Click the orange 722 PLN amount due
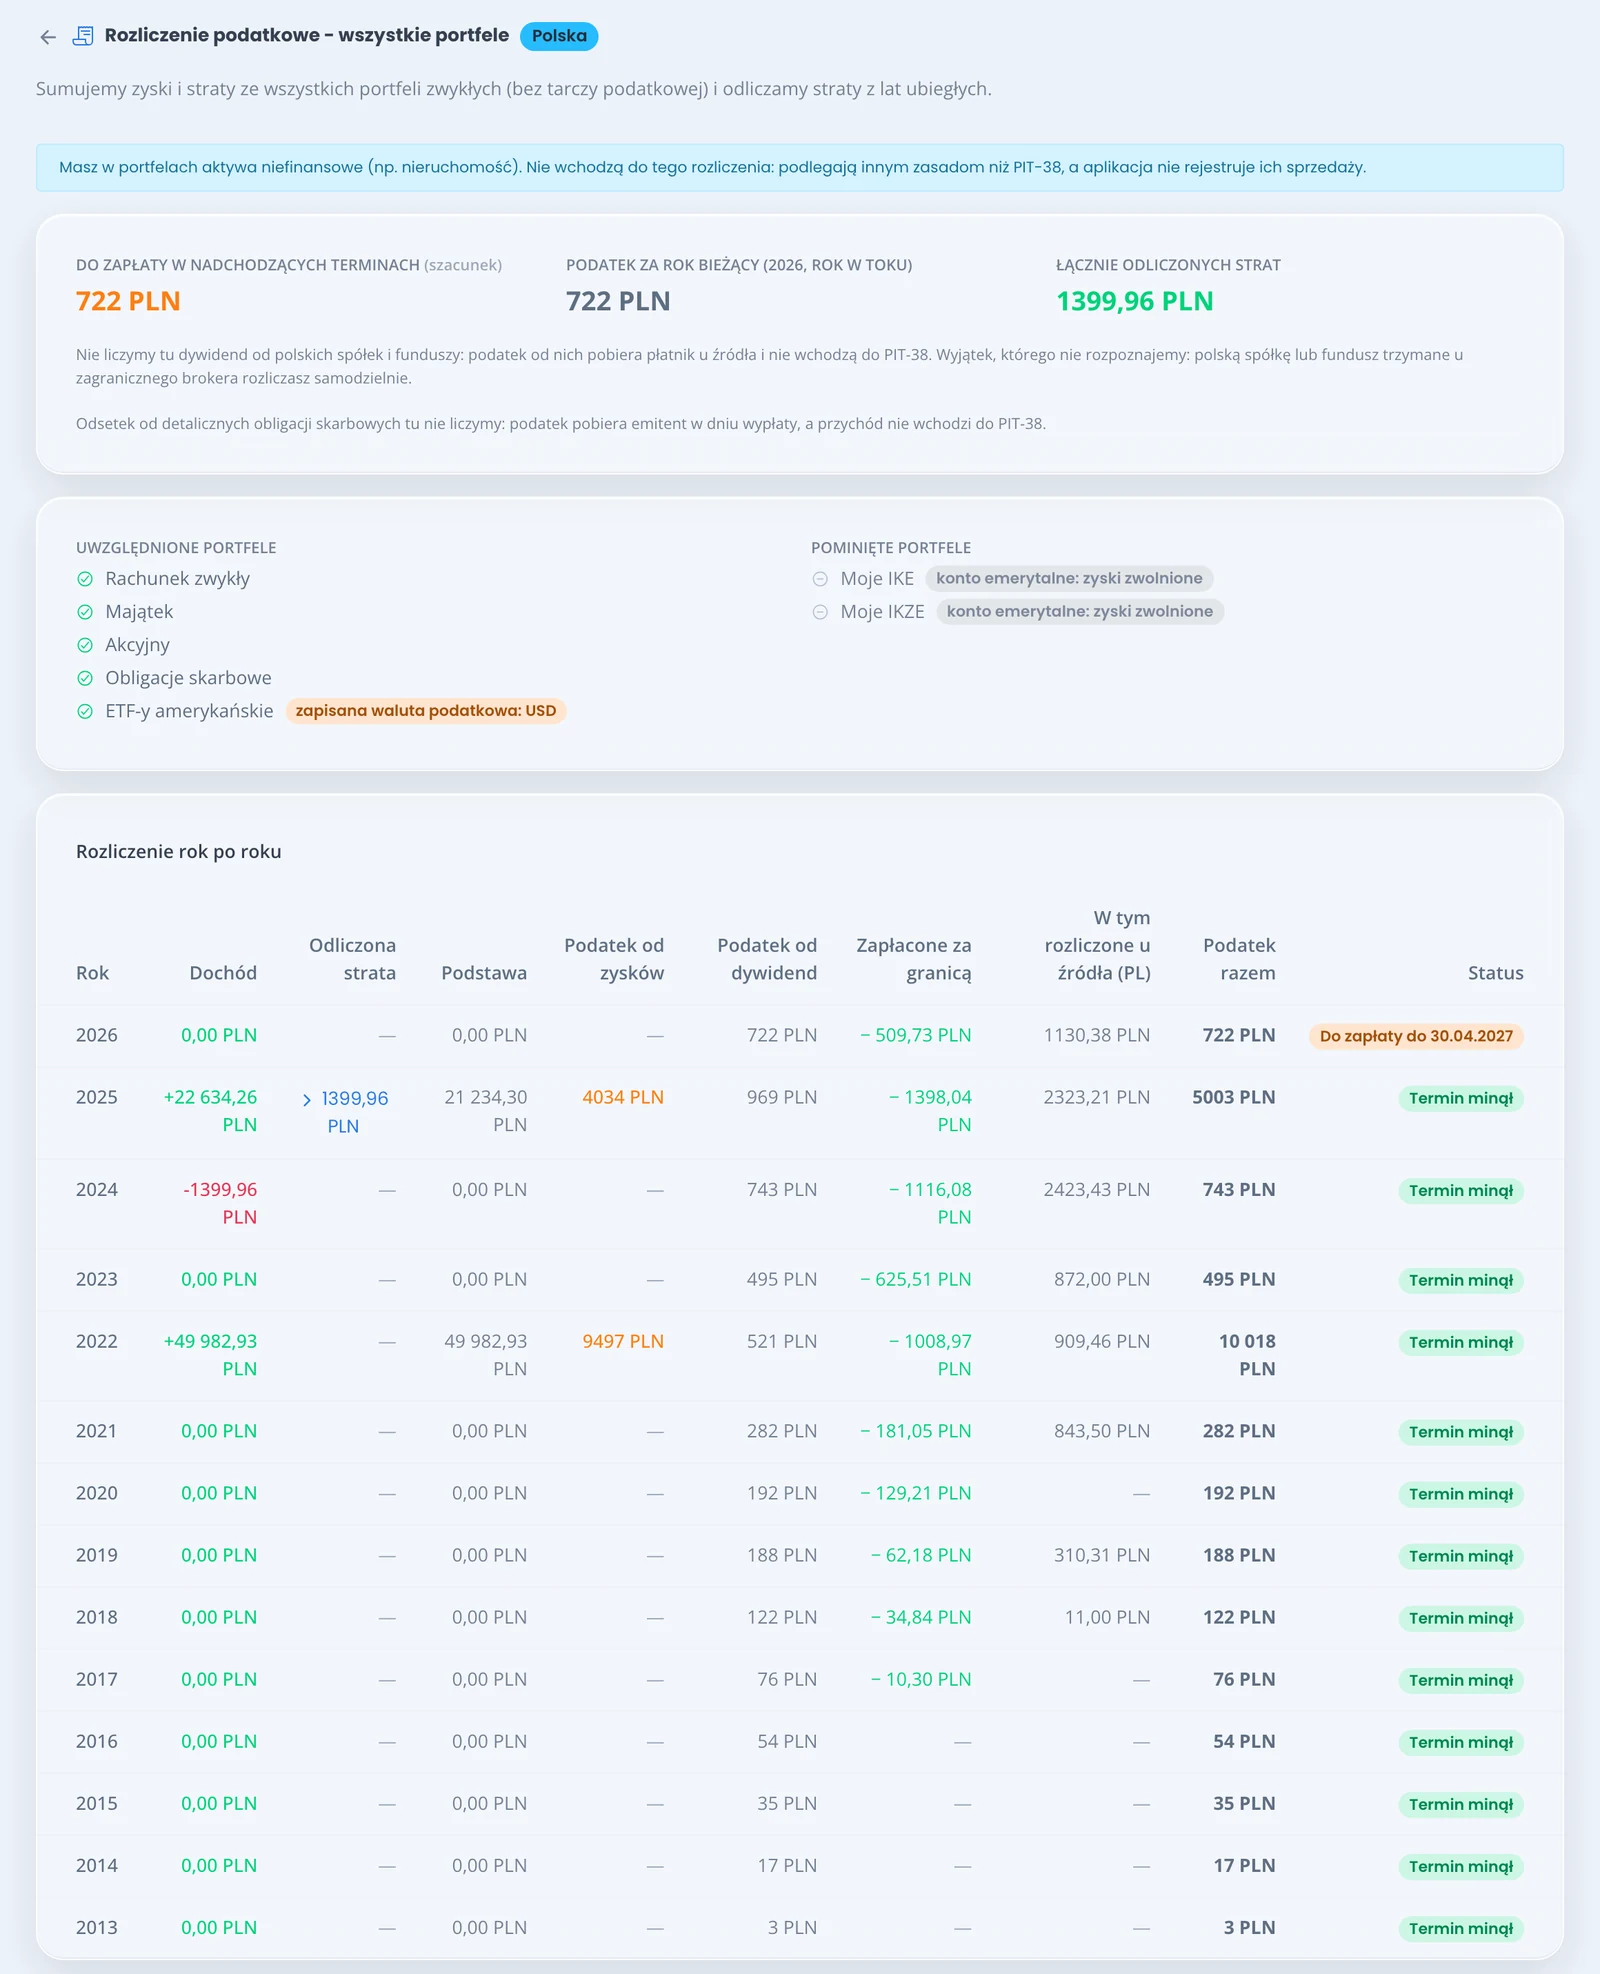The height and width of the screenshot is (1974, 1600). (128, 301)
